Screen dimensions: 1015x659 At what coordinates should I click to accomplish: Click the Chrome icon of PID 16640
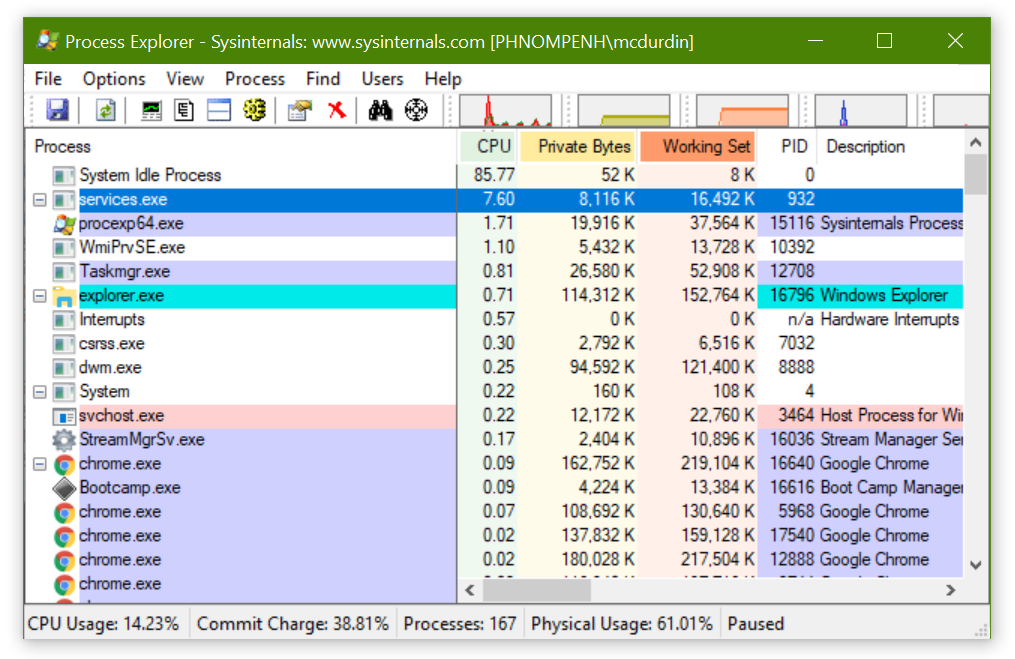(x=64, y=464)
